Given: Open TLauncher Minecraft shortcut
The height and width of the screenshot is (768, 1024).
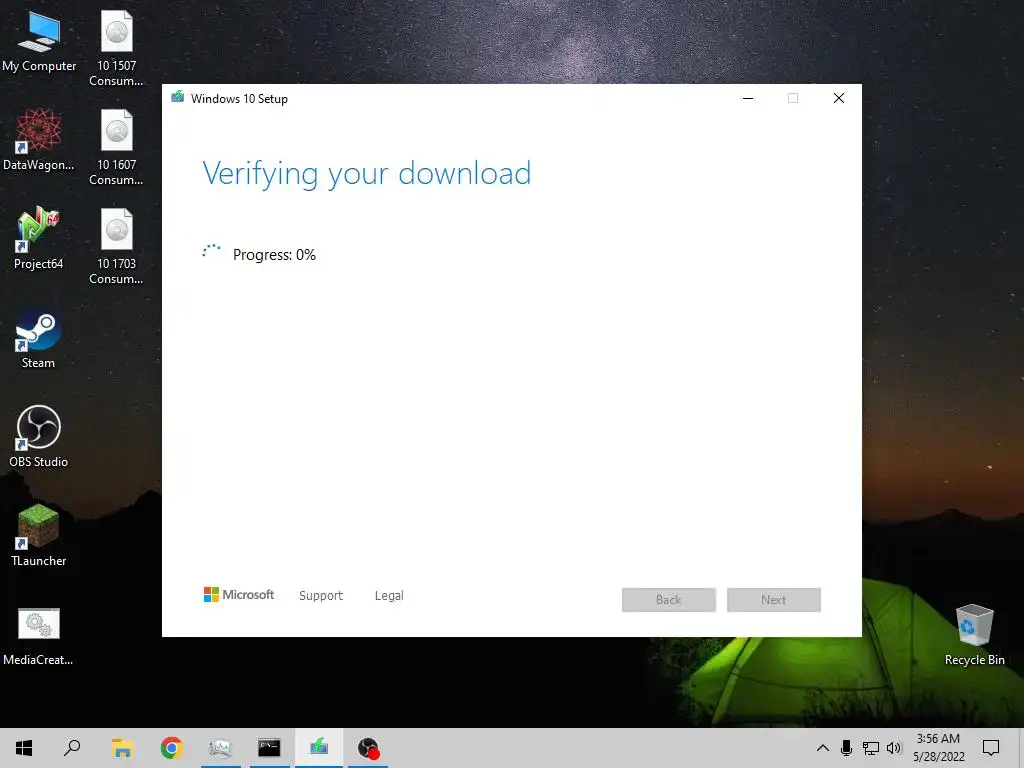Looking at the screenshot, I should [x=39, y=536].
